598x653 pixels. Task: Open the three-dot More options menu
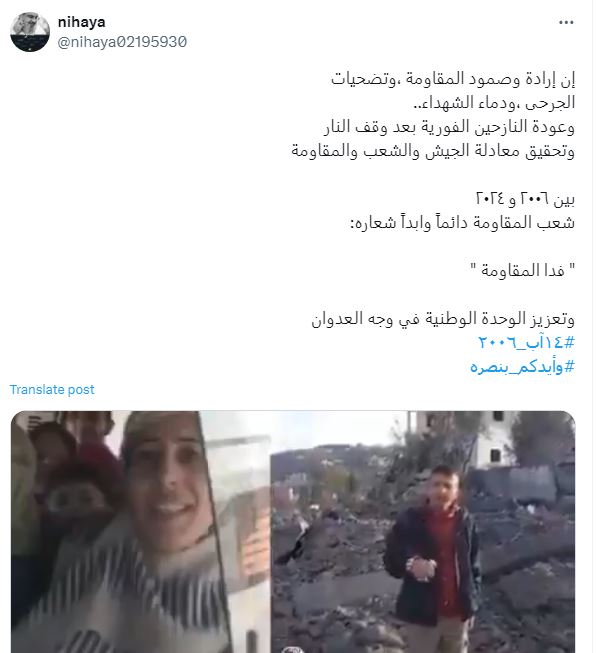pos(566,22)
